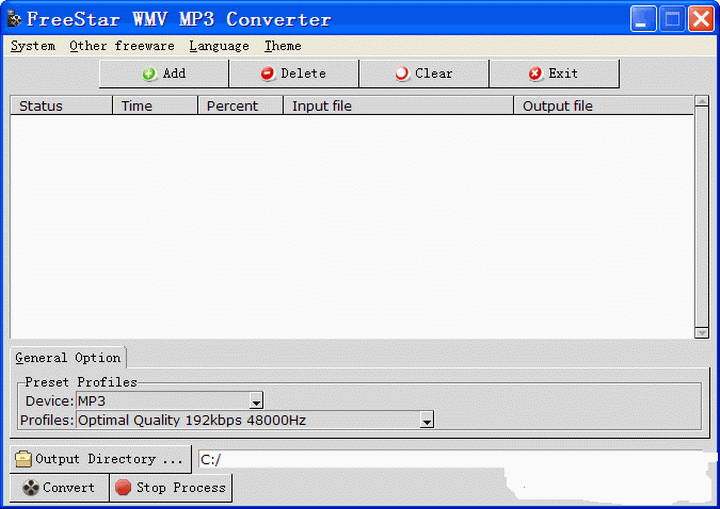Viewport: 720px width, 509px height.
Task: Open the Theme menu
Action: click(x=283, y=46)
